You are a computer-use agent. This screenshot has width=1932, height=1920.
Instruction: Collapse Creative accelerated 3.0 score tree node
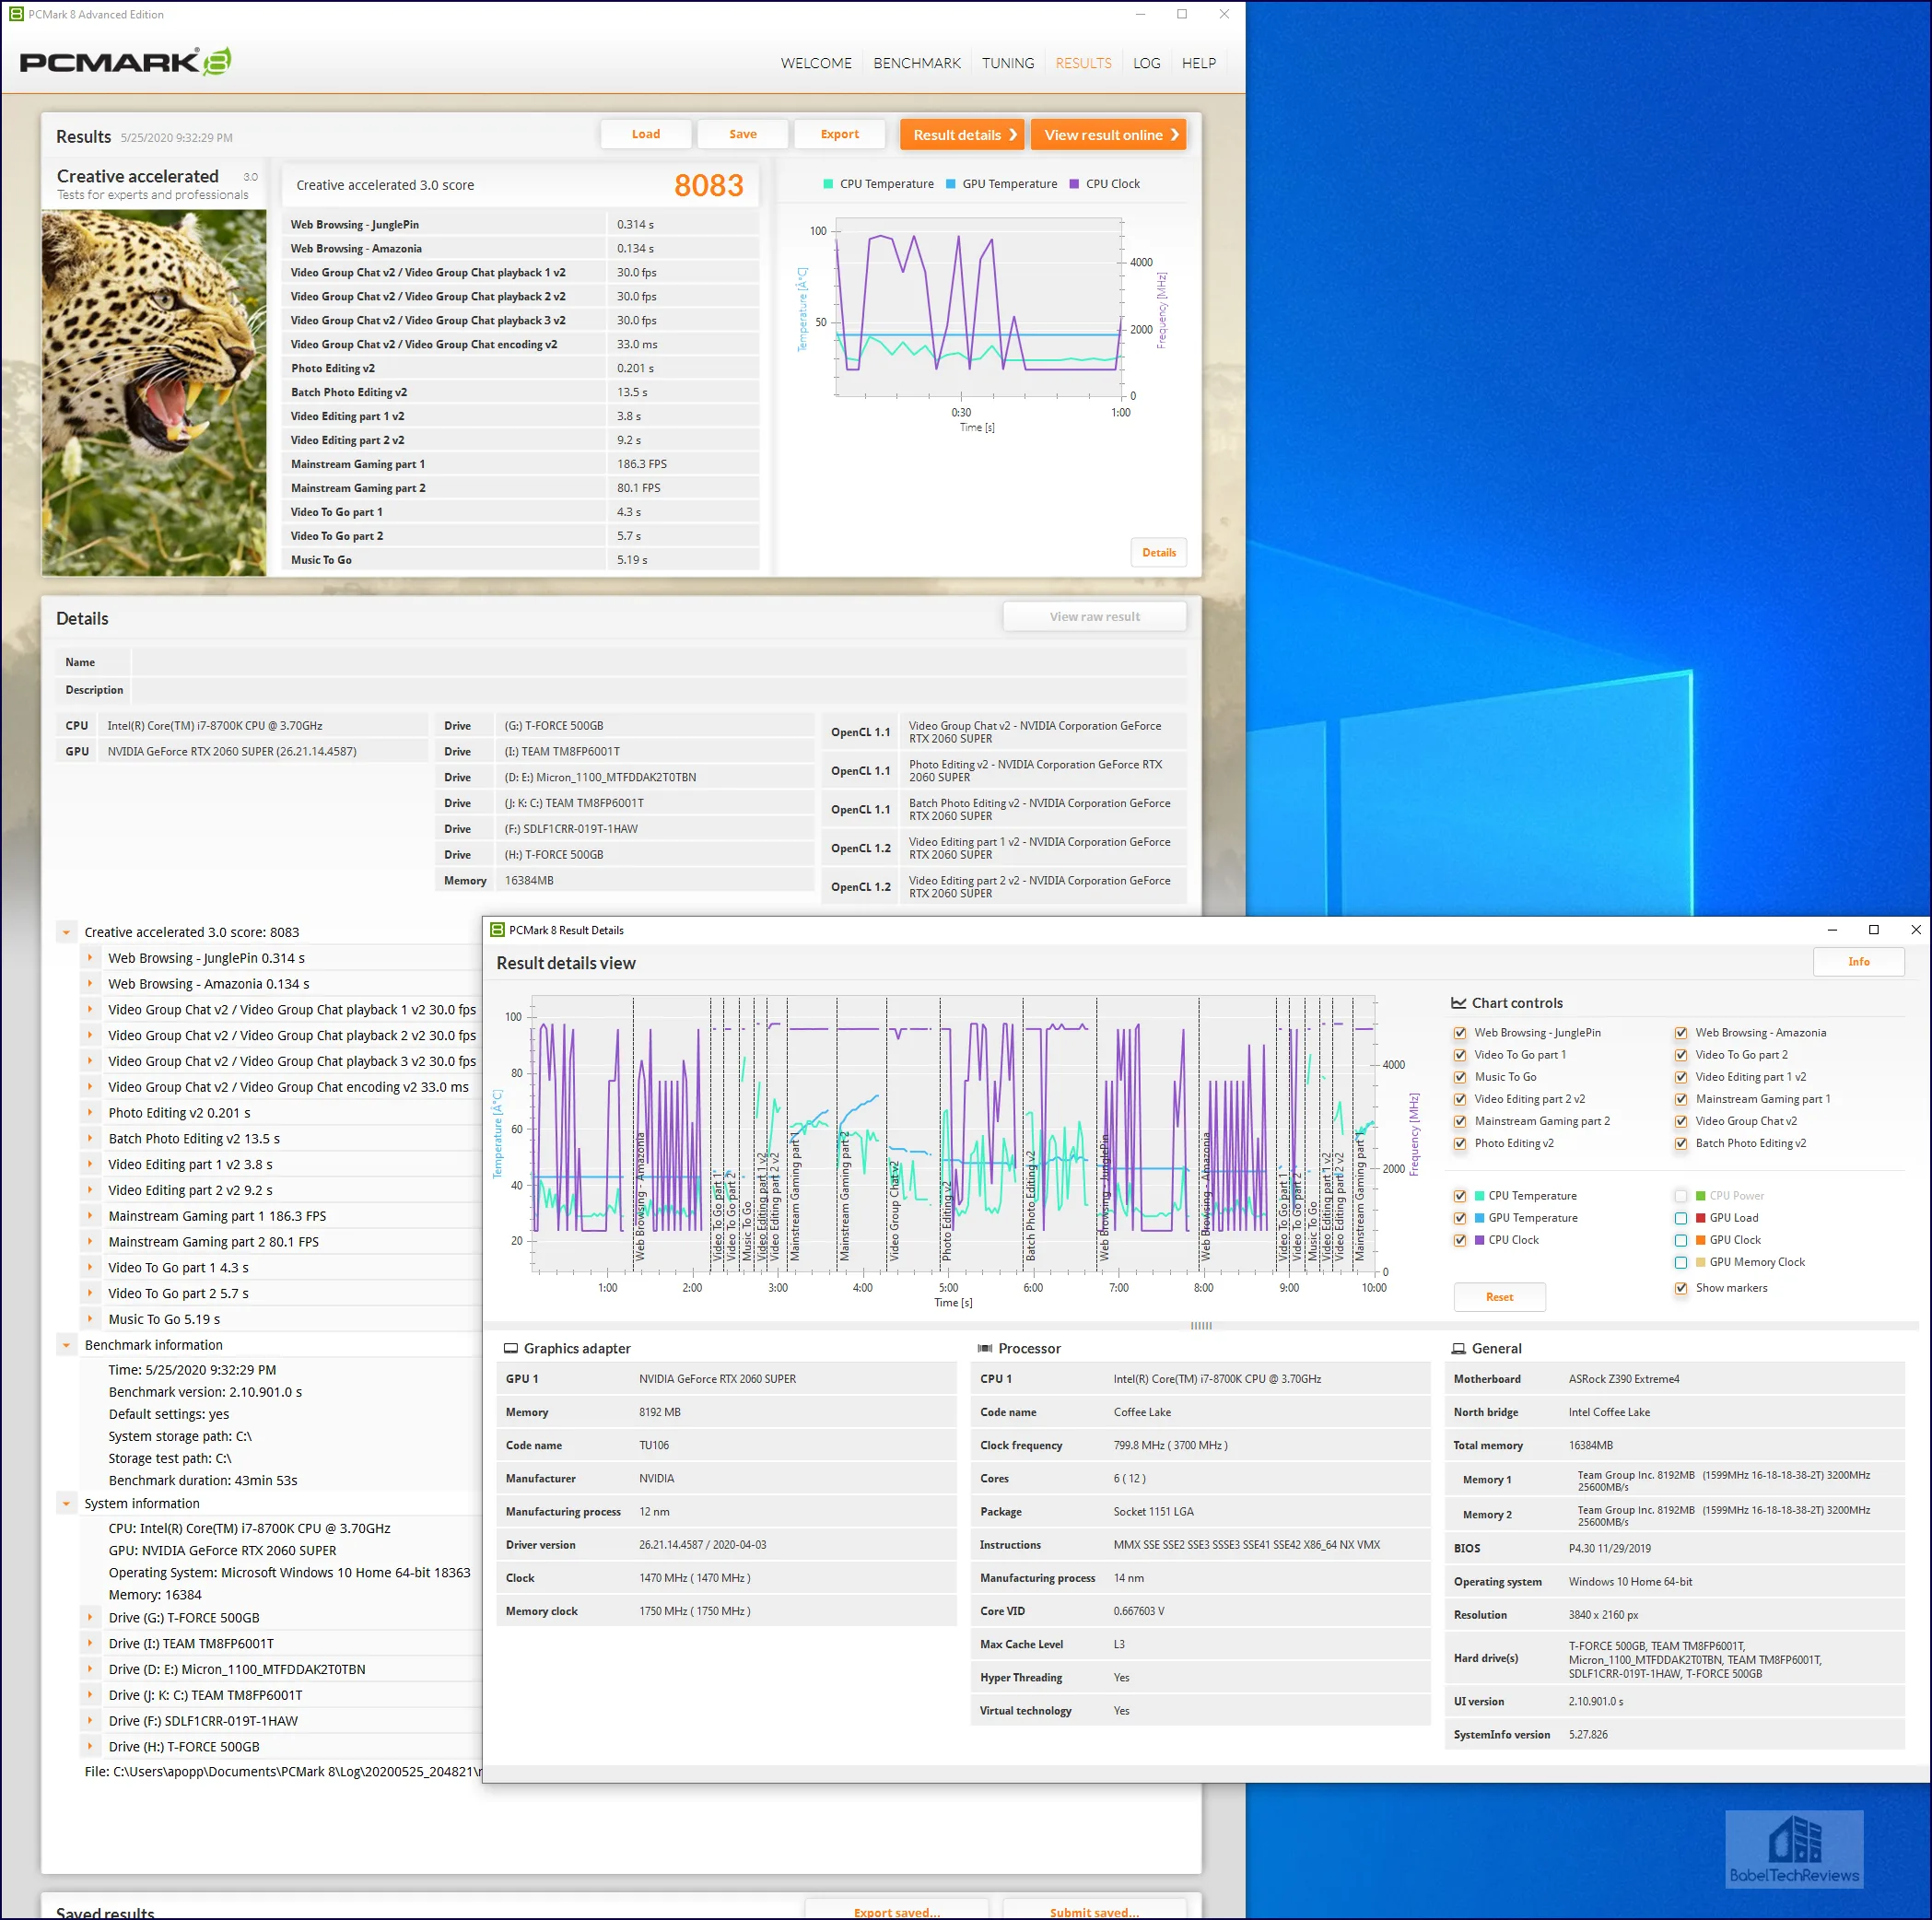[66, 932]
